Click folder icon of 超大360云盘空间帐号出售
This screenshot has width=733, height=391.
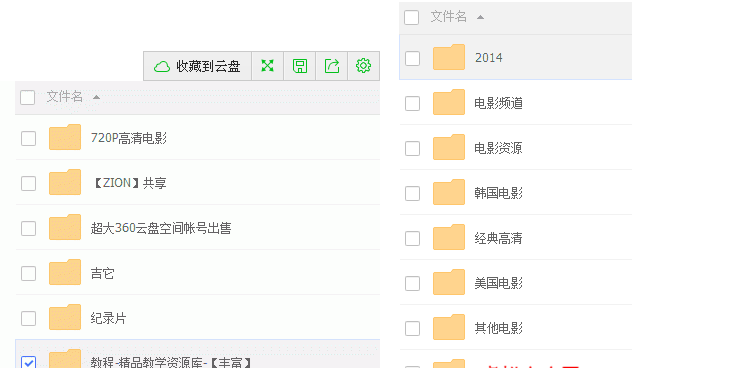tap(65, 227)
